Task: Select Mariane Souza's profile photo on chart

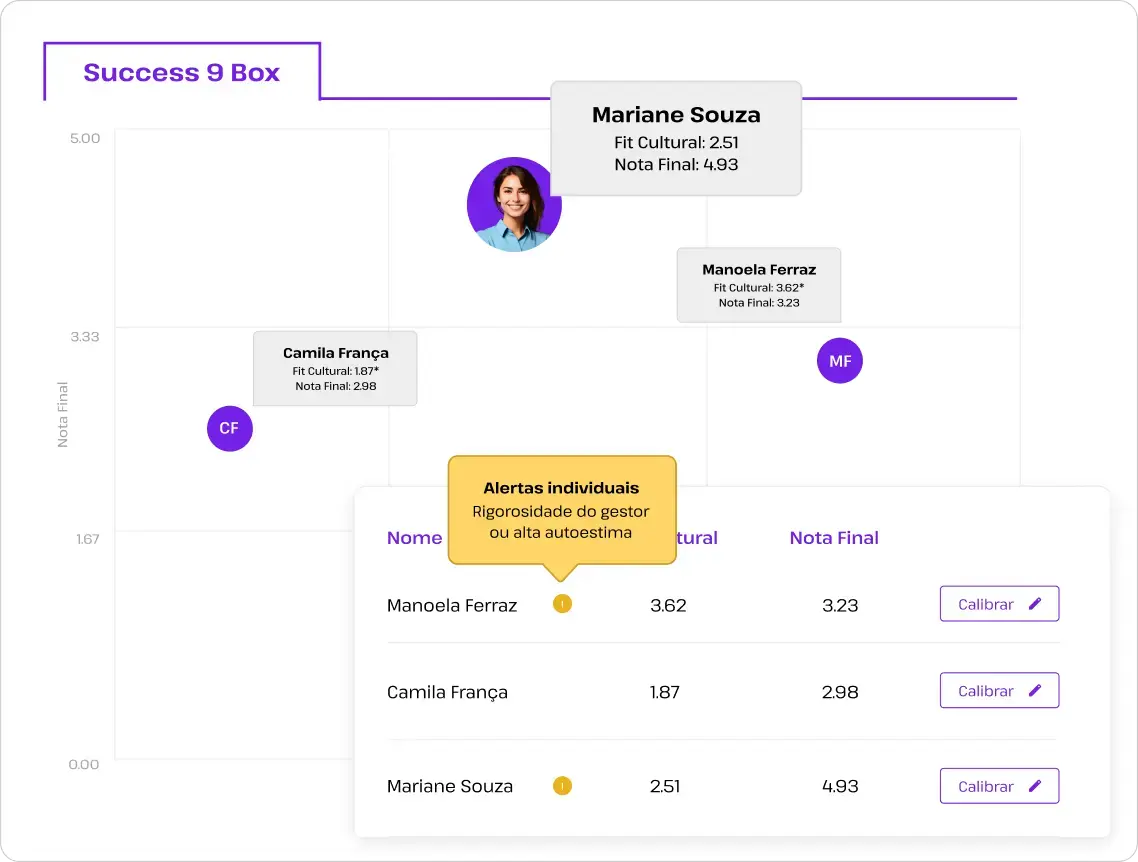Action: [512, 205]
